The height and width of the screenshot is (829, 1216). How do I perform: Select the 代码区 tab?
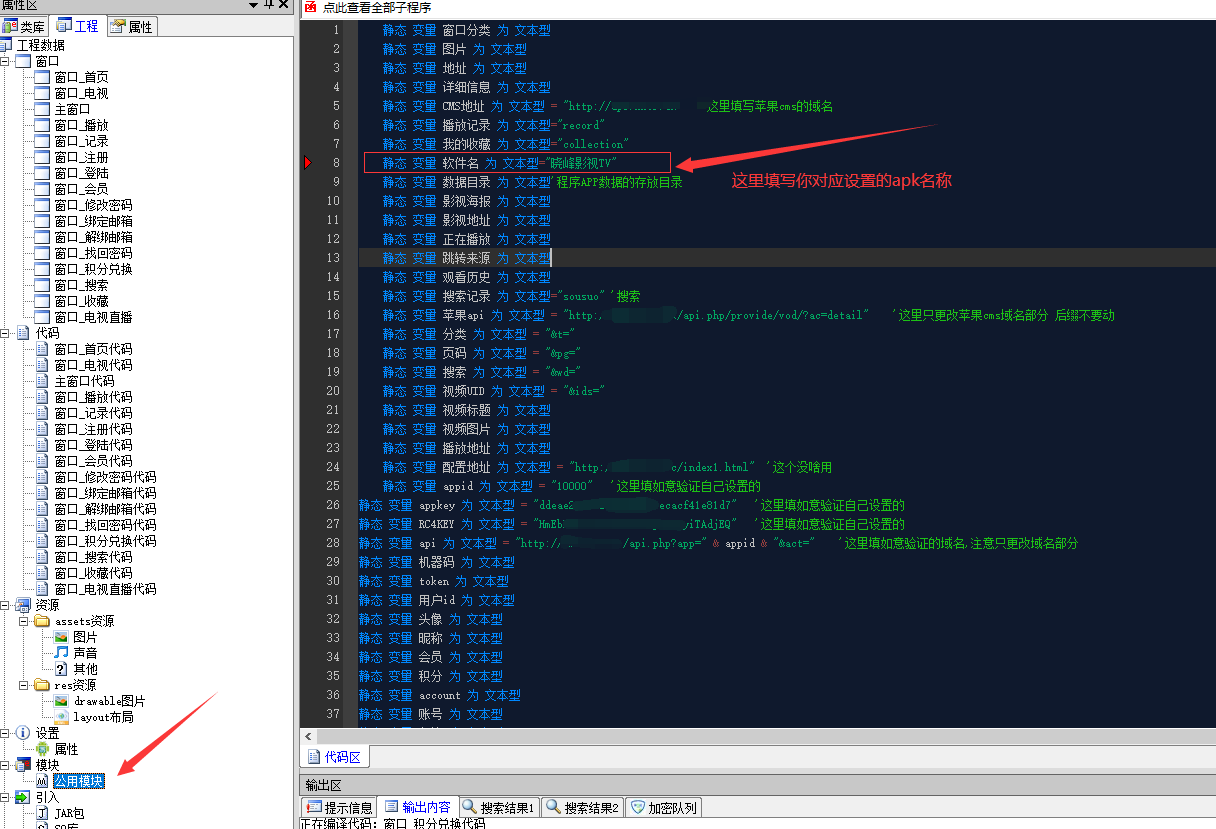[x=335, y=757]
